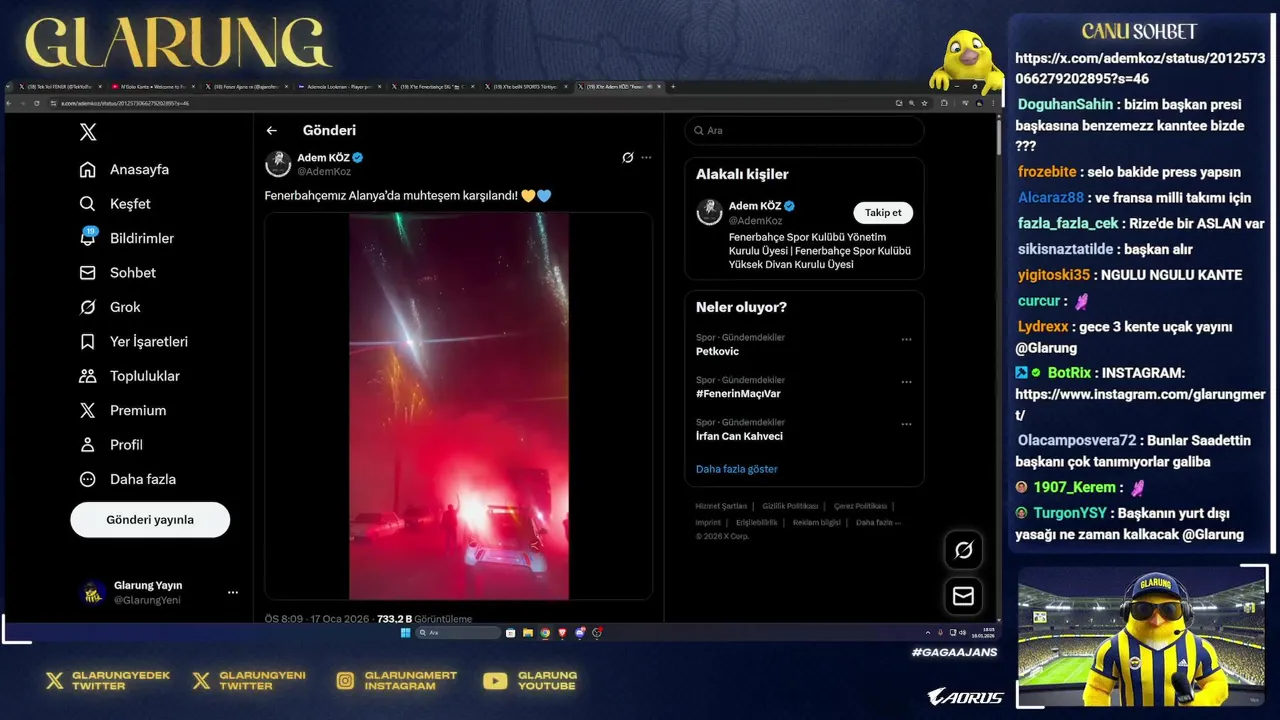
Task: Open more options for Petkovic trend
Action: 906,339
